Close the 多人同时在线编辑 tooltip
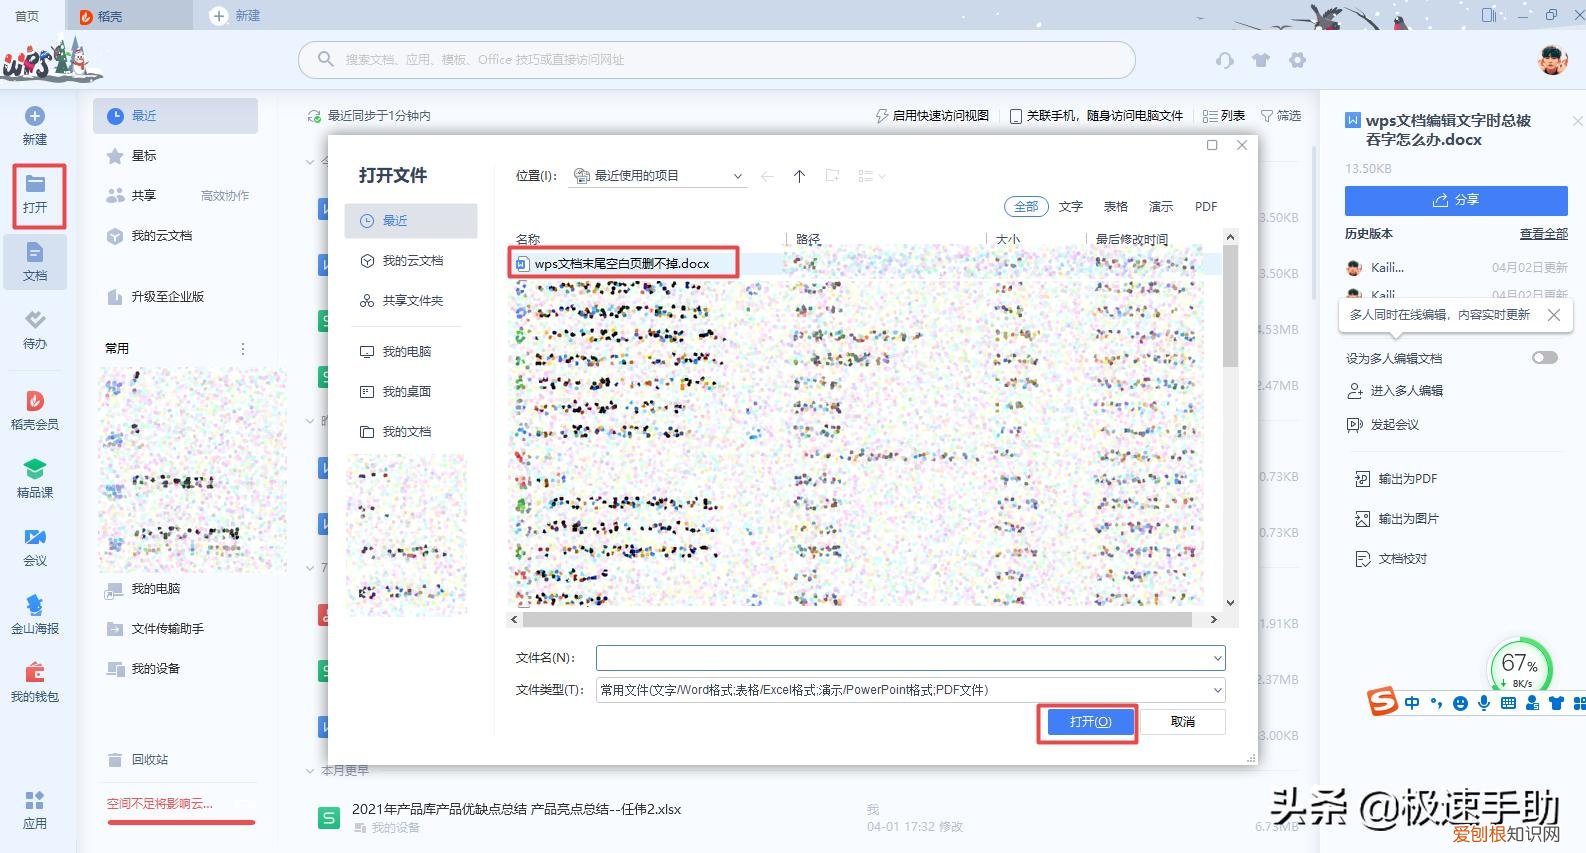 [1553, 315]
